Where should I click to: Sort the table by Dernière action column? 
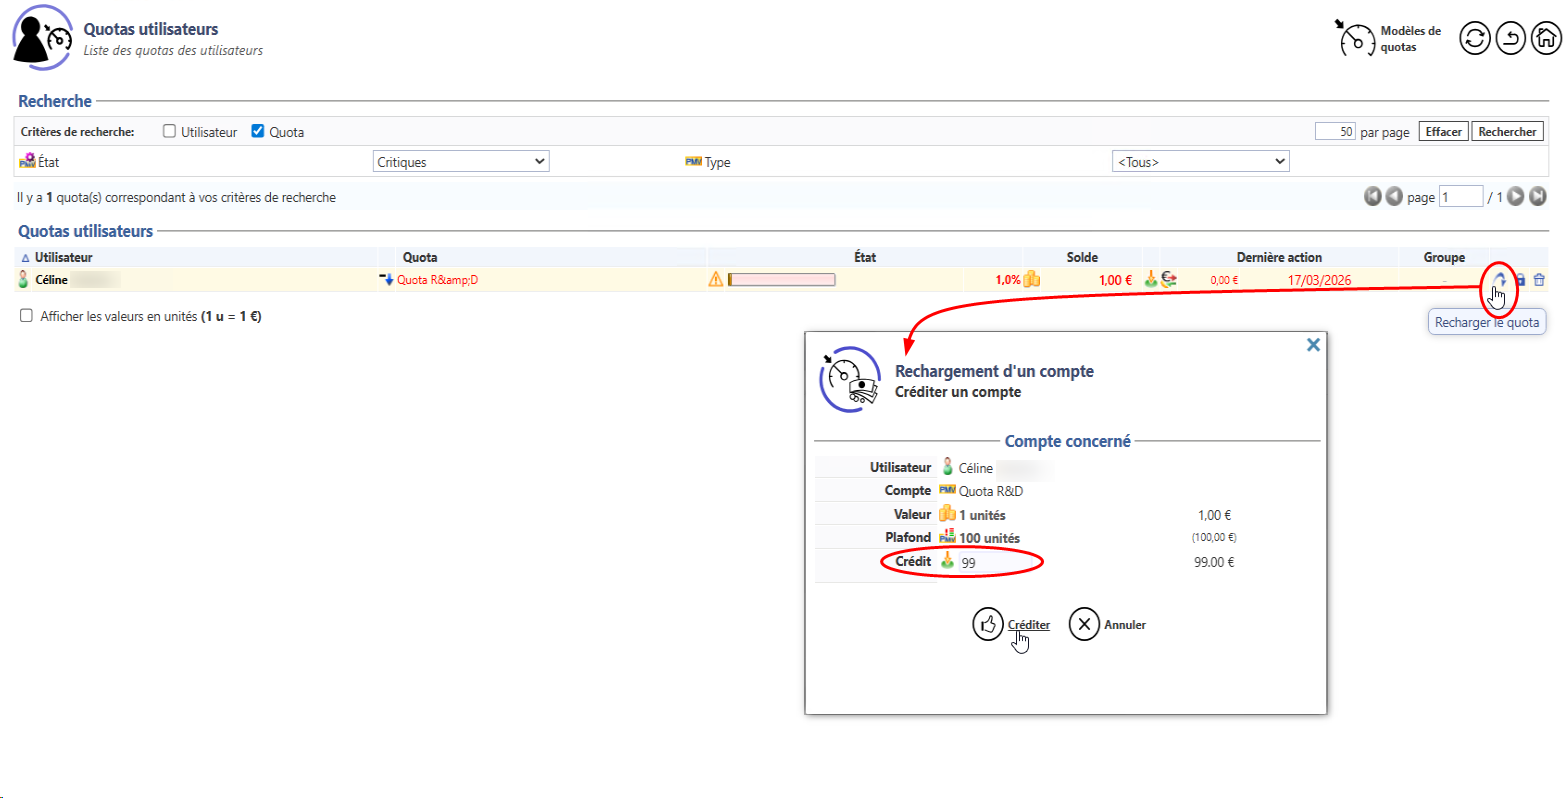[x=1278, y=257]
